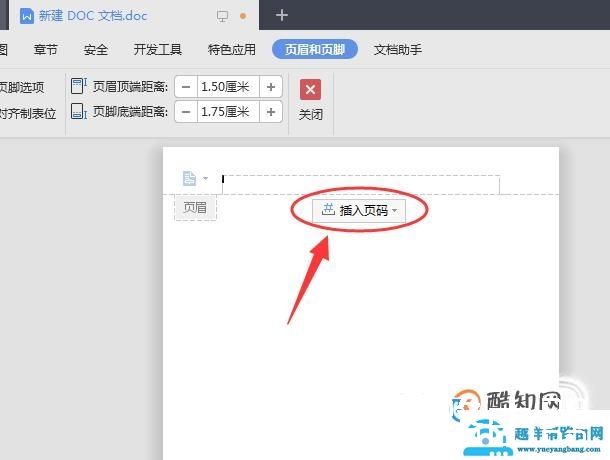Increase the 页眉顶端距离 value with plus
Viewport: 610px width, 460px height.
coord(271,86)
